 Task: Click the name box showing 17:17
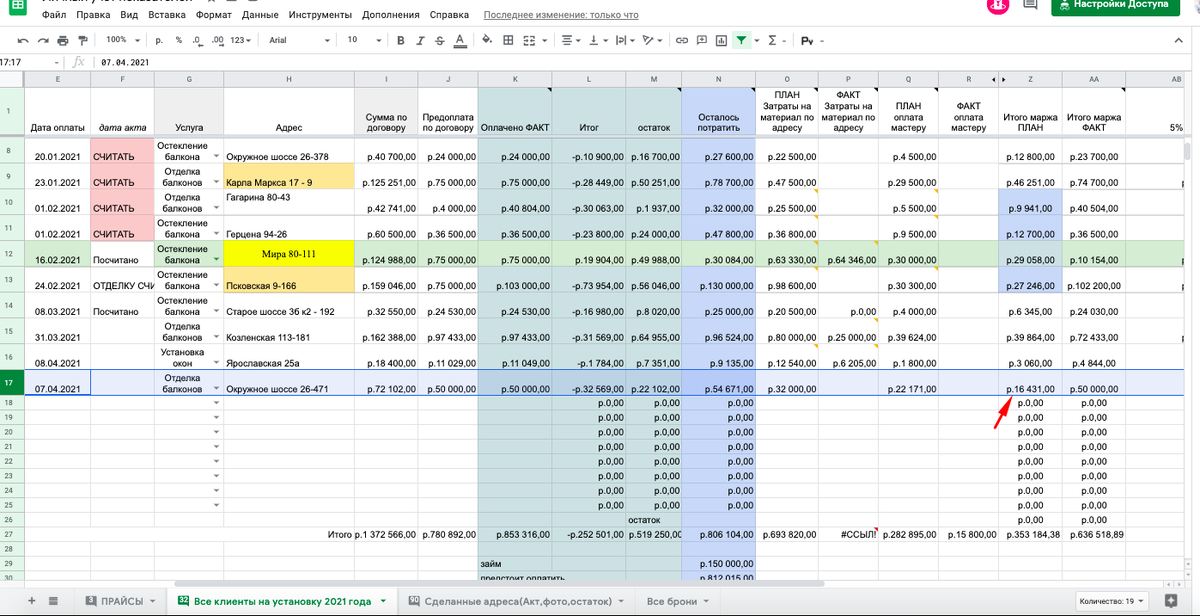[30, 62]
